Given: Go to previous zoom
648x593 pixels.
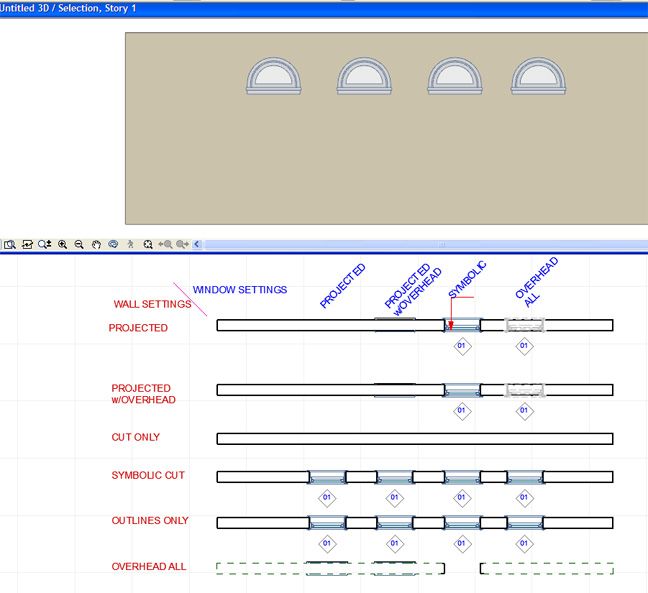Looking at the screenshot, I should [x=166, y=244].
